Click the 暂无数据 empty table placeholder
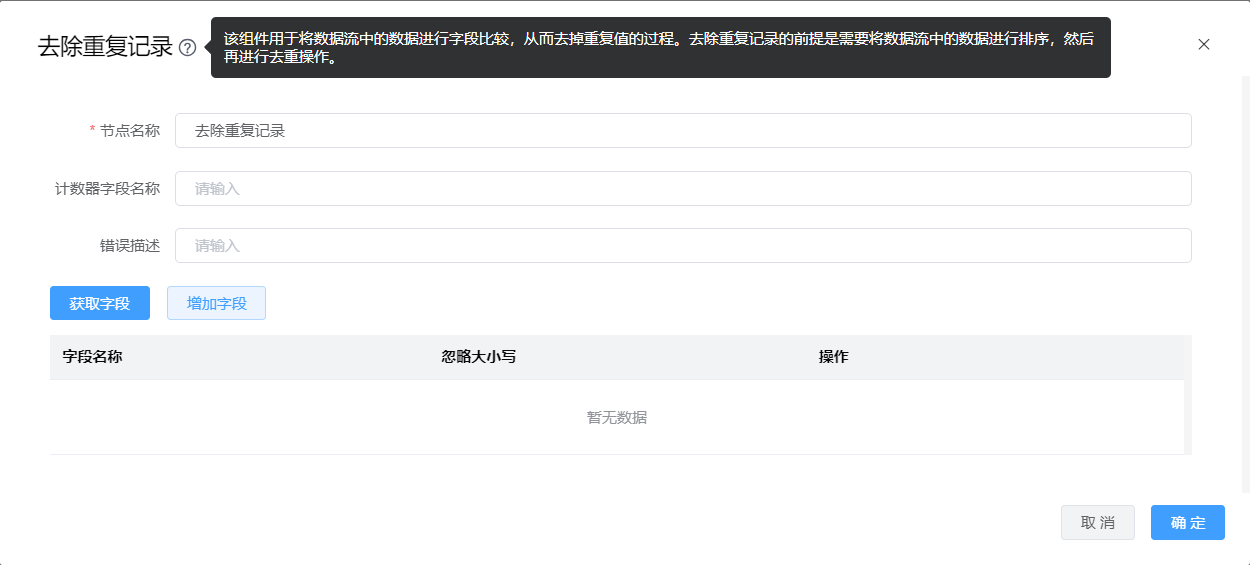The image size is (1250, 565). [x=617, y=418]
